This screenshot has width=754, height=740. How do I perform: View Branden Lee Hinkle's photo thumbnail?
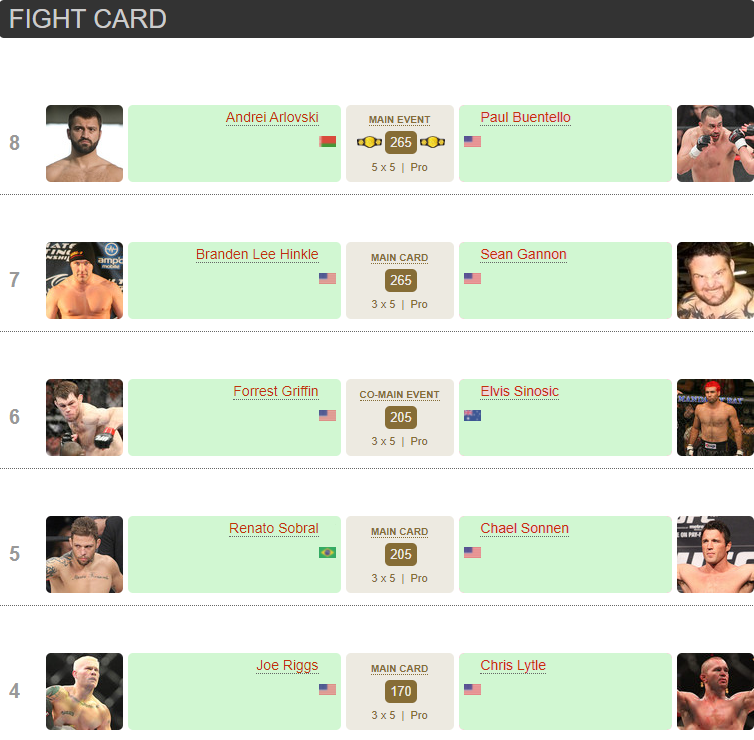click(x=84, y=280)
